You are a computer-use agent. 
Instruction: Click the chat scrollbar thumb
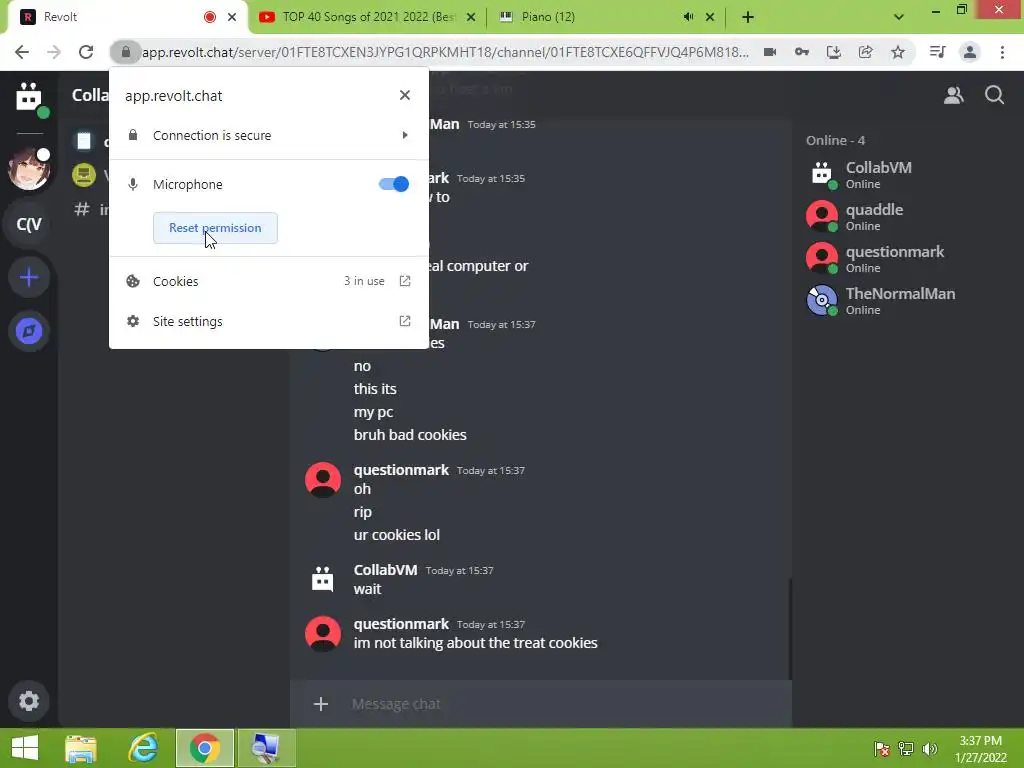(x=790, y=628)
